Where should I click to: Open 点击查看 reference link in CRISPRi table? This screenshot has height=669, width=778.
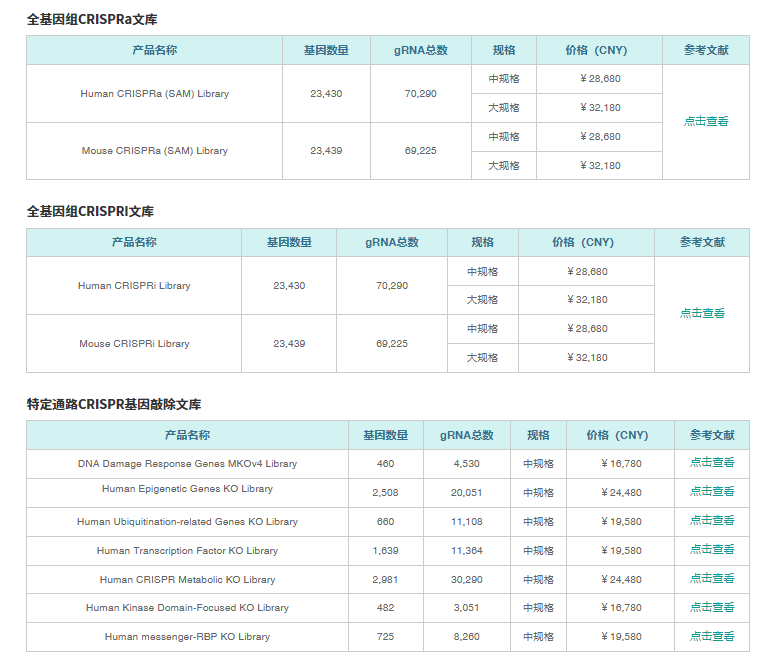pos(702,313)
